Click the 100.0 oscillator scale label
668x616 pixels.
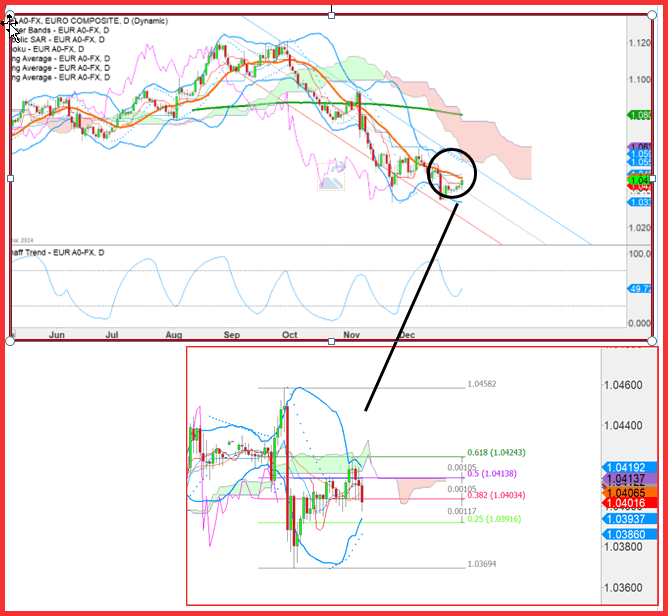640,254
